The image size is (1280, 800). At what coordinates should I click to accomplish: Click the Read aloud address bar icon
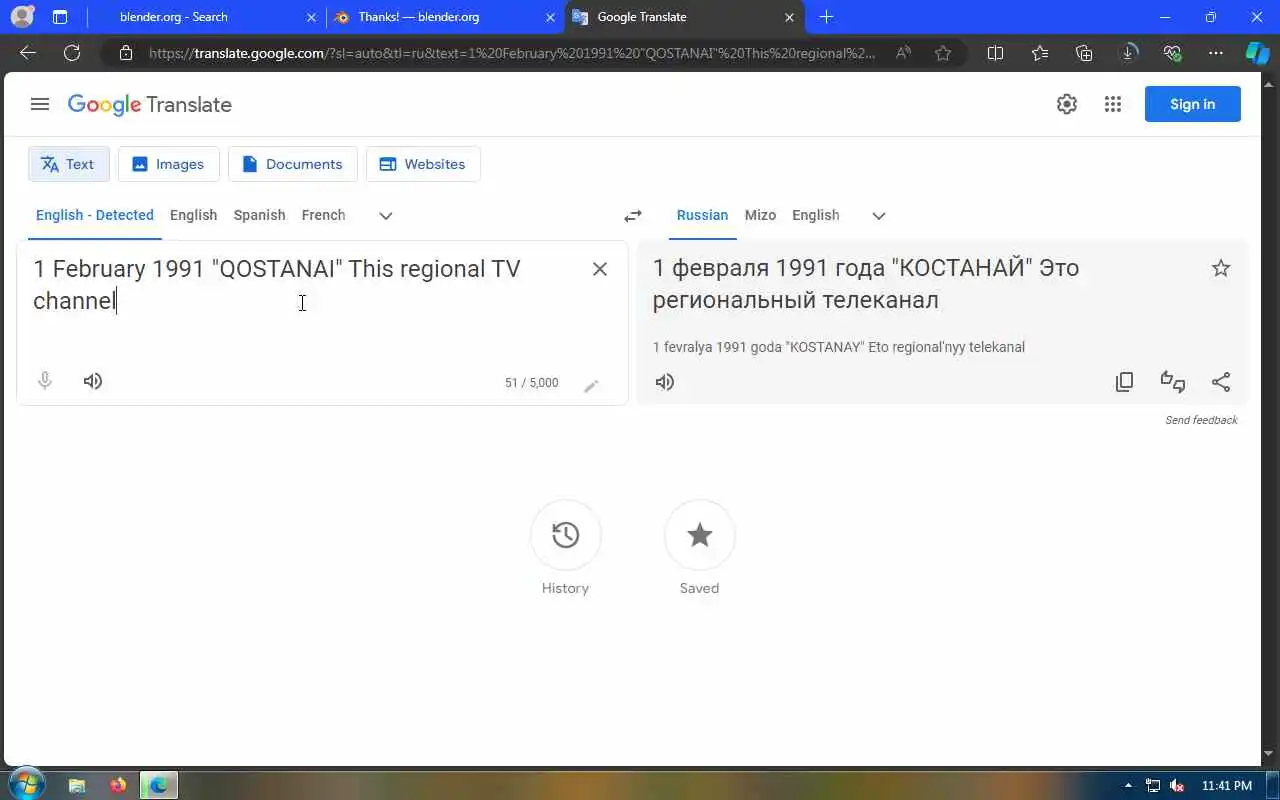(903, 53)
